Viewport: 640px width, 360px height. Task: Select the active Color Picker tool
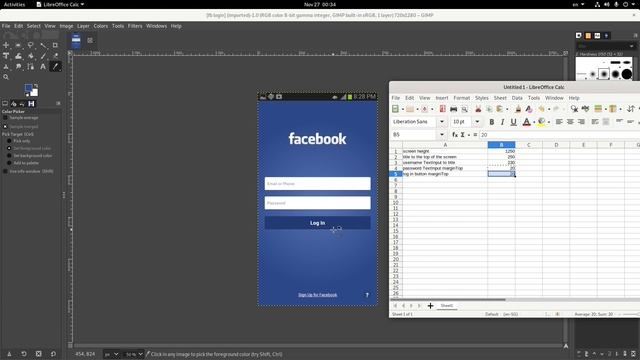[56, 67]
